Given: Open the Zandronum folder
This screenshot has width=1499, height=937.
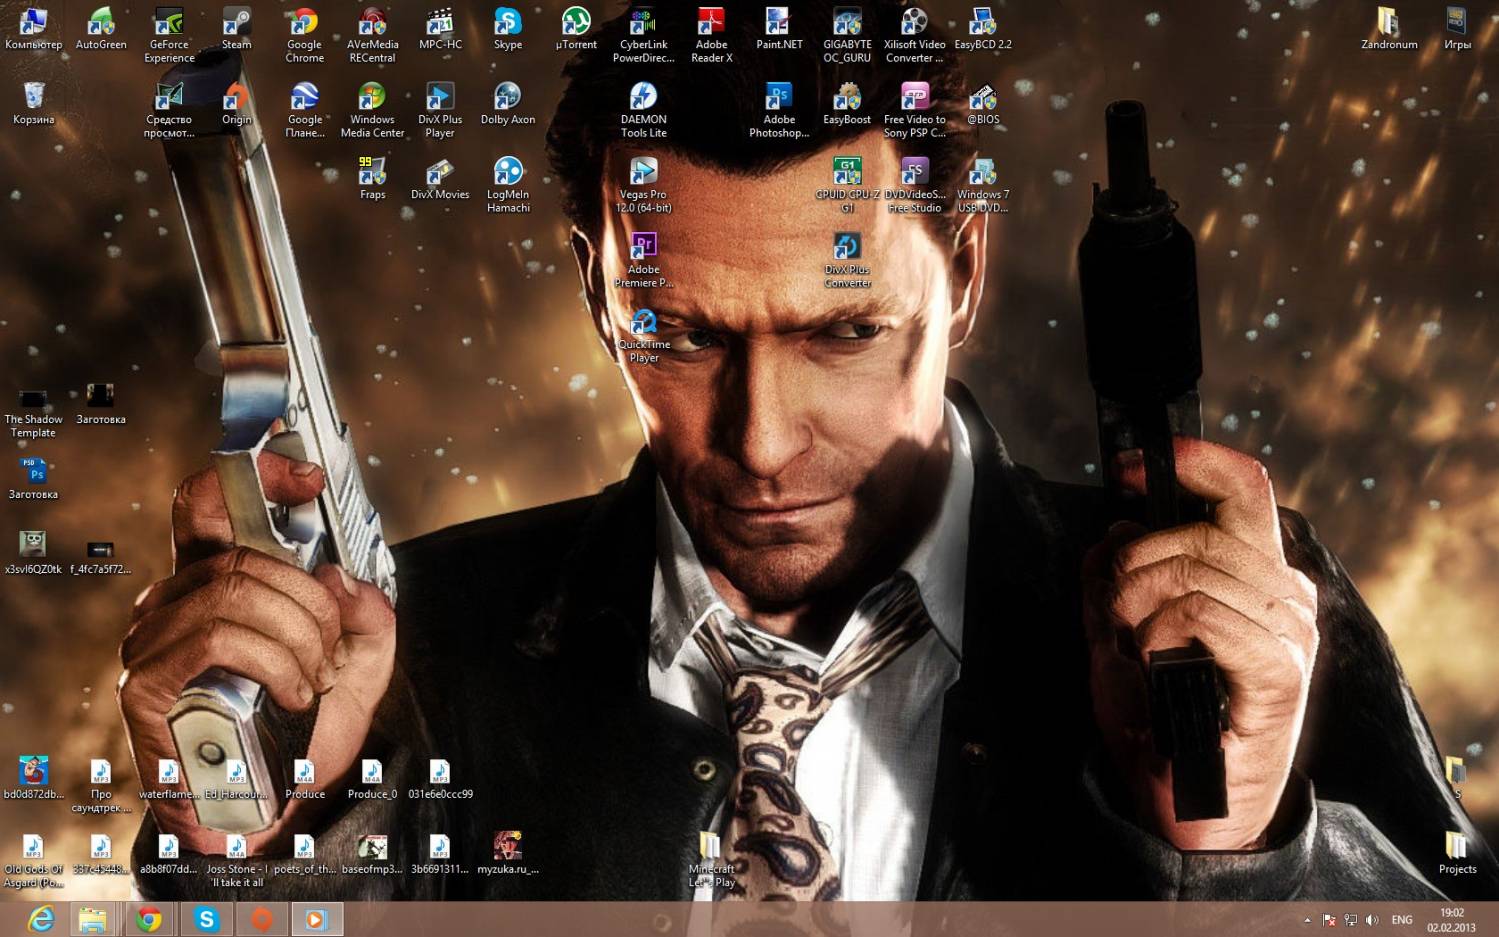Looking at the screenshot, I should (x=1388, y=29).
